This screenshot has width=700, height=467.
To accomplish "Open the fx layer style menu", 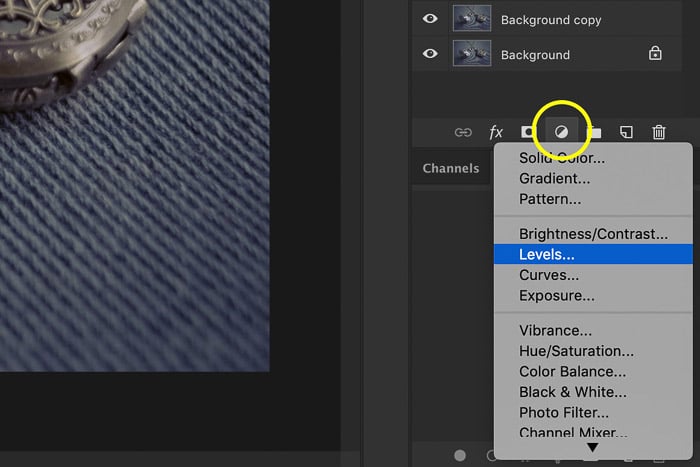I will [x=495, y=132].
